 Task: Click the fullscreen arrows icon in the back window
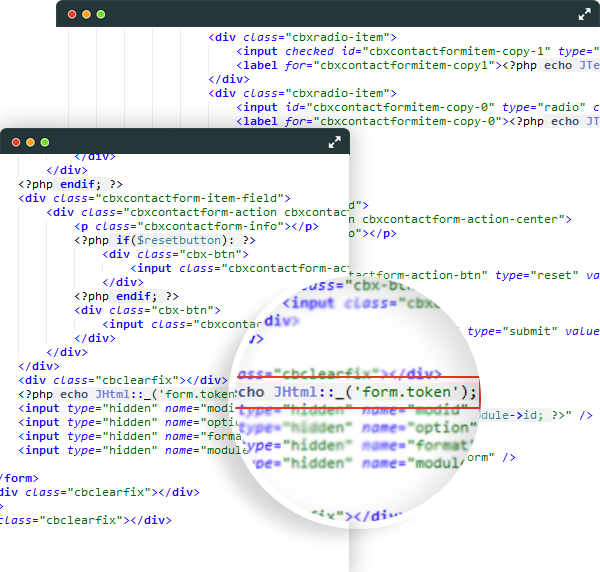click(584, 15)
